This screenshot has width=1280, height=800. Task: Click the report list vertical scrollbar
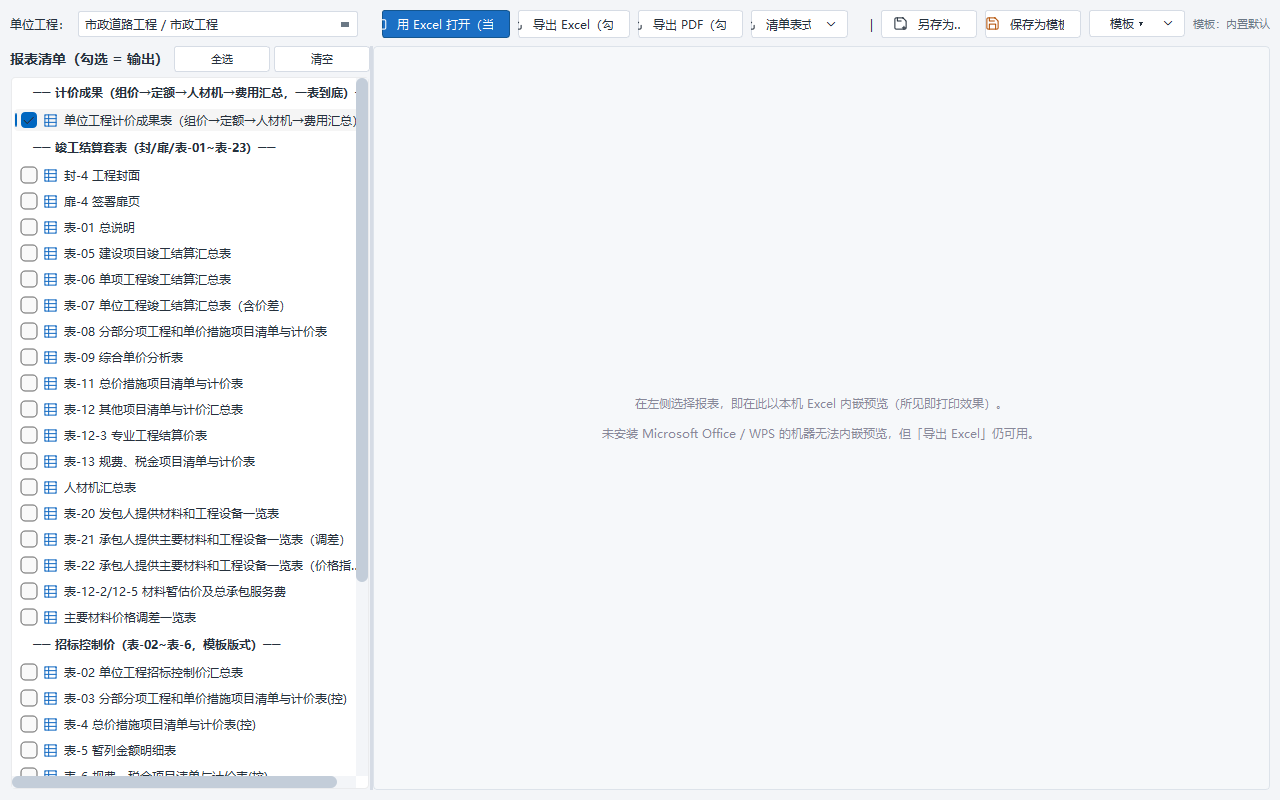(x=362, y=330)
